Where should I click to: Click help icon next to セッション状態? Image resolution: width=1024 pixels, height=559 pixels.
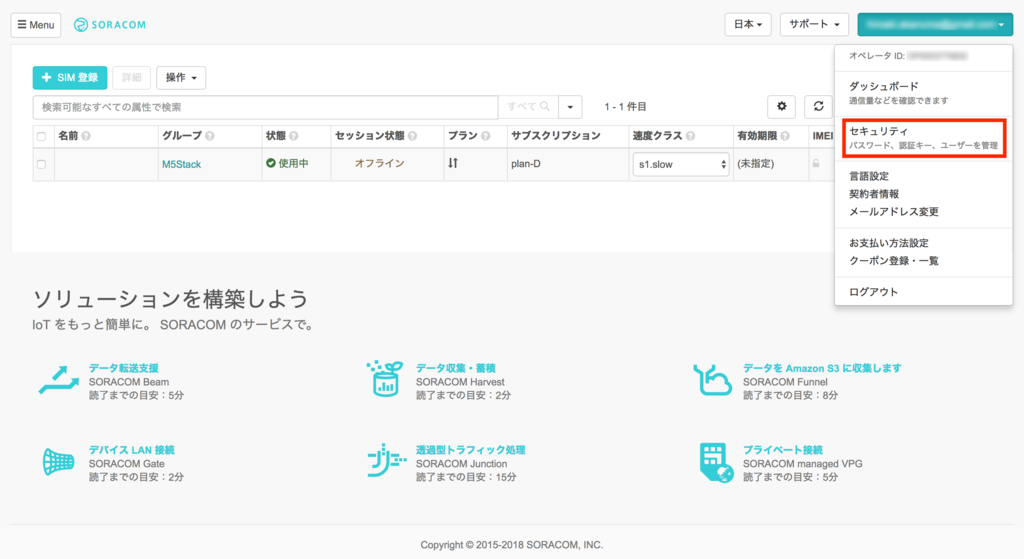[x=412, y=136]
